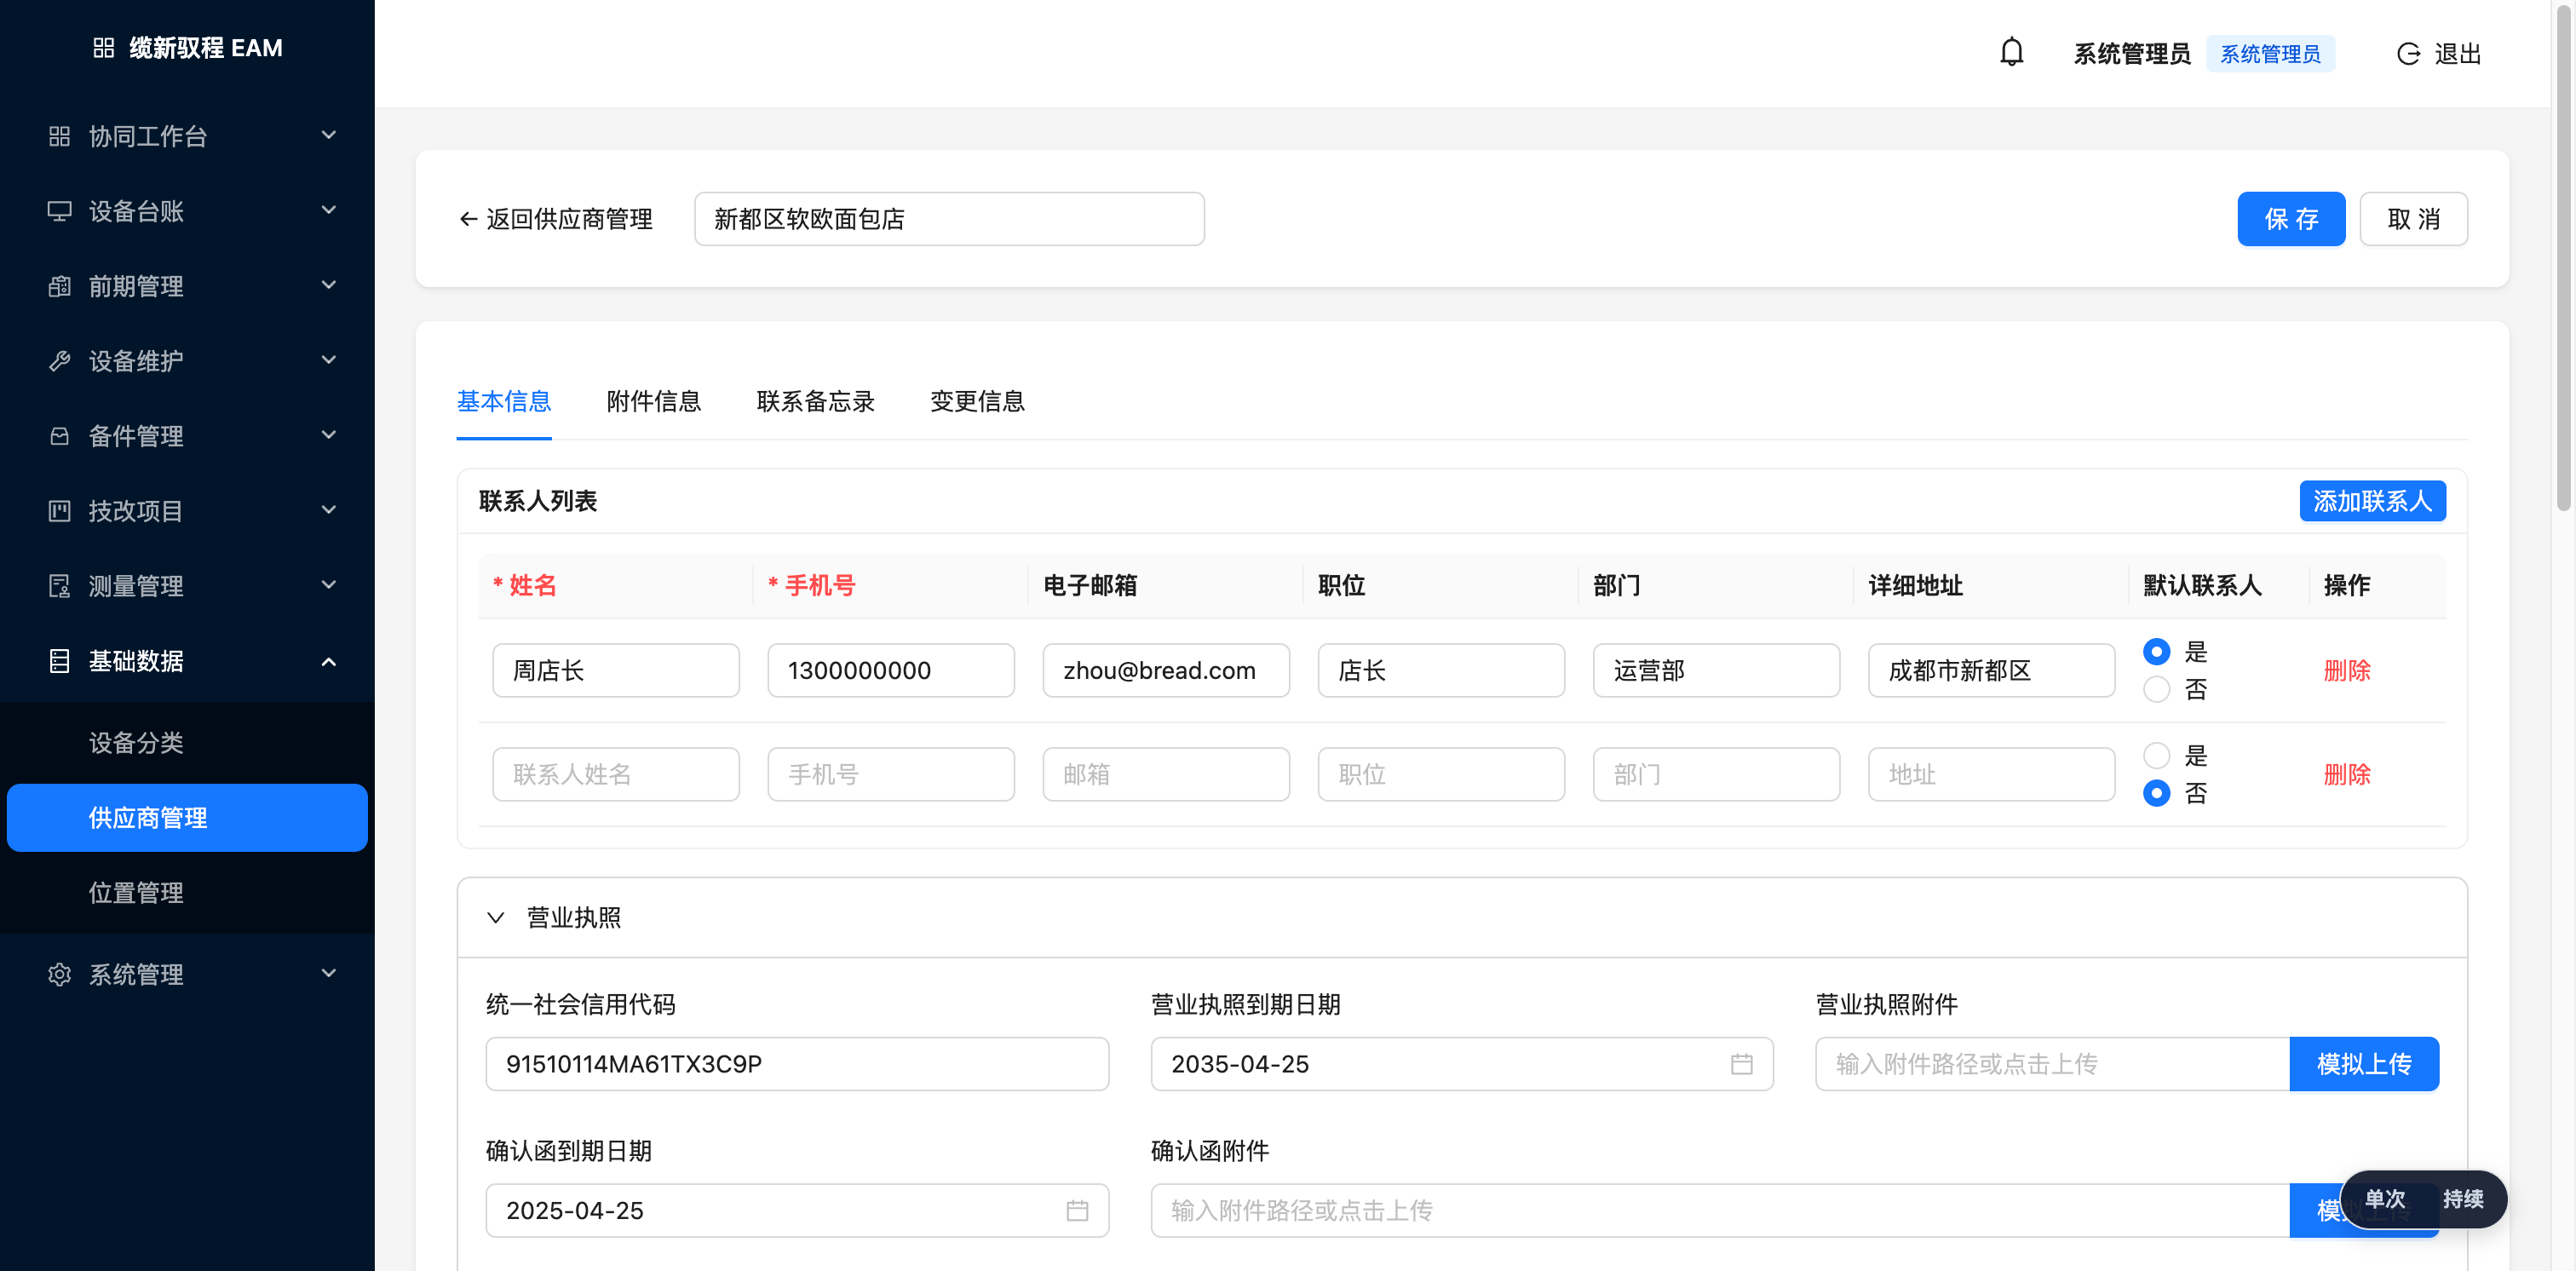Click the 前期管理 sidebar icon

59,286
